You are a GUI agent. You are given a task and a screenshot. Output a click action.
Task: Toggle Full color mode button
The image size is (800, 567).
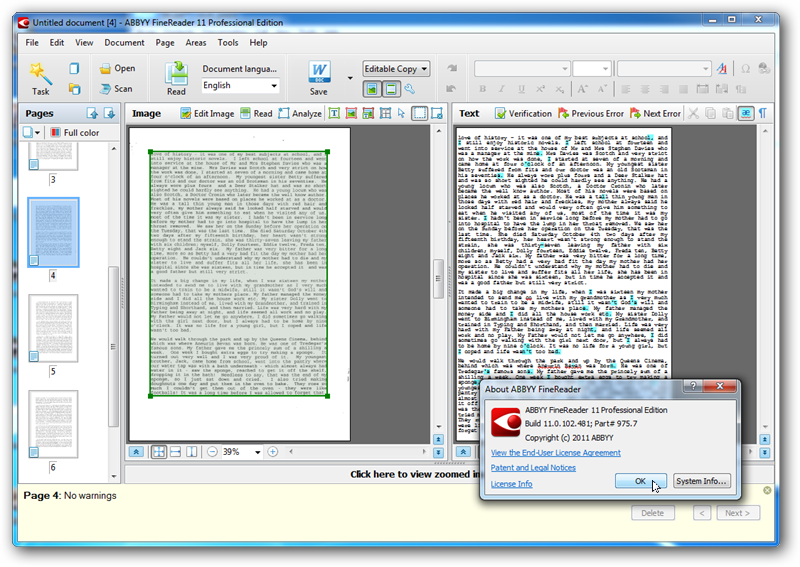(75, 133)
